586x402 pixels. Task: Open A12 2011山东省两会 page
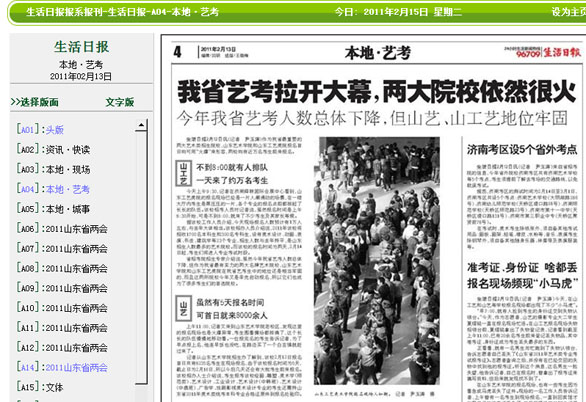click(62, 347)
